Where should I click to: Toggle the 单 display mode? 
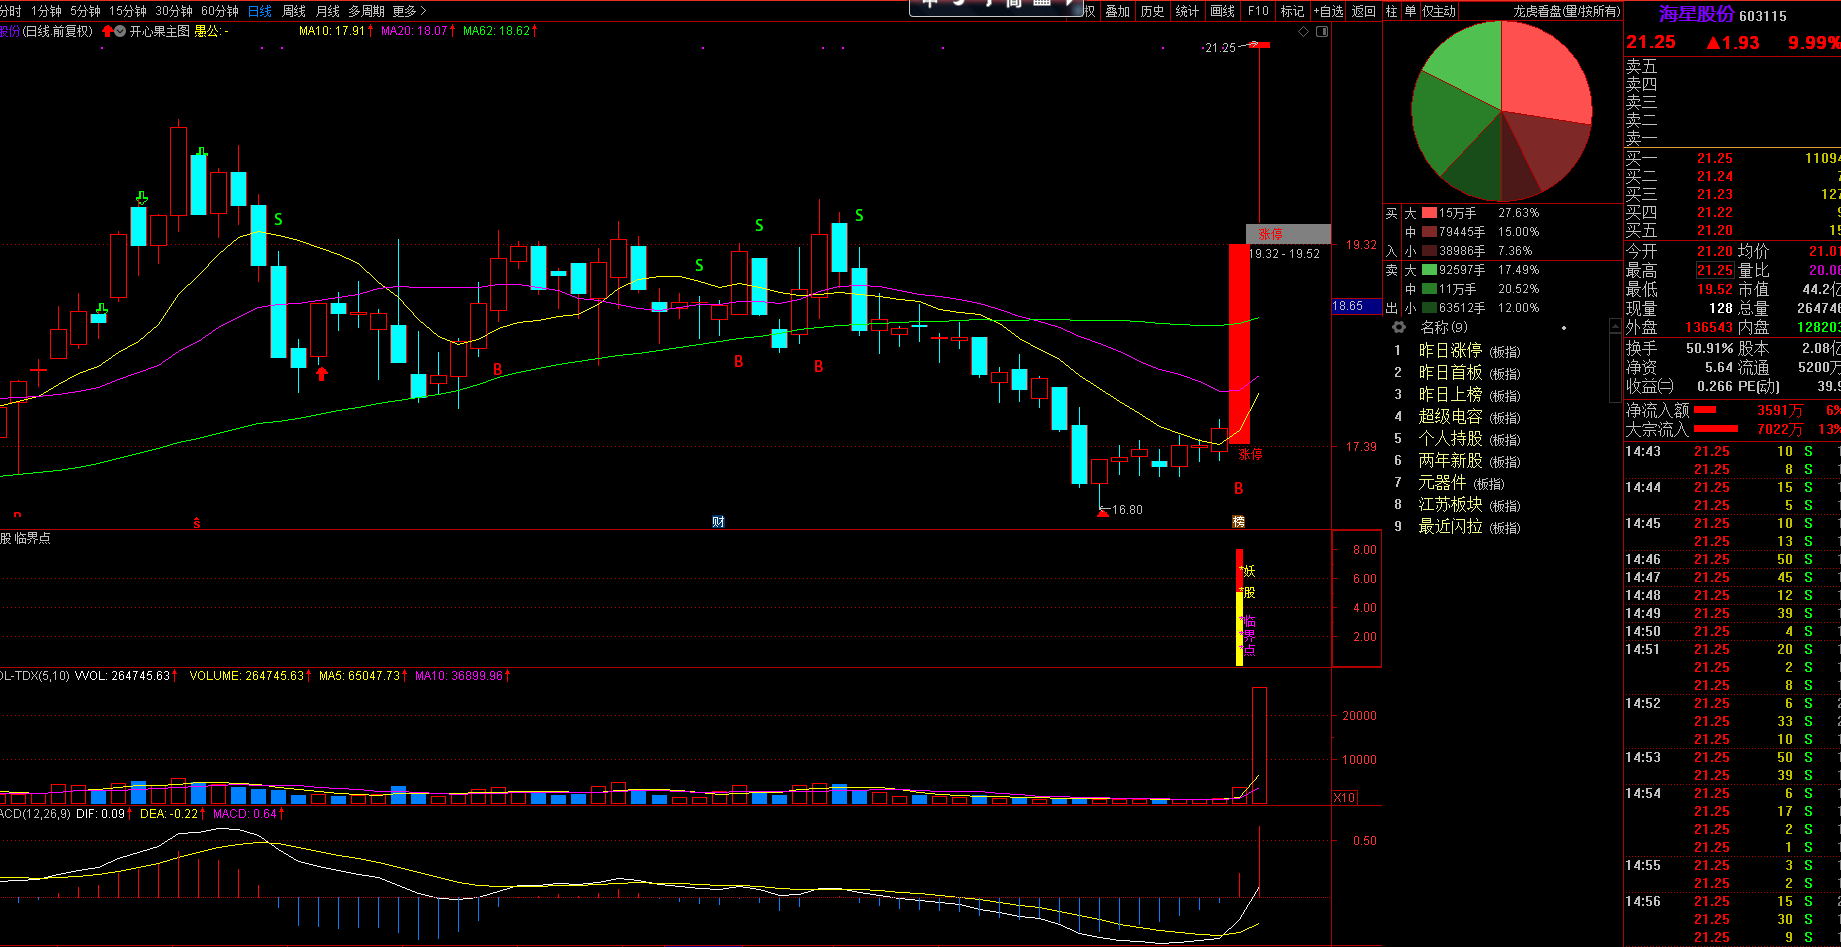click(x=1410, y=11)
